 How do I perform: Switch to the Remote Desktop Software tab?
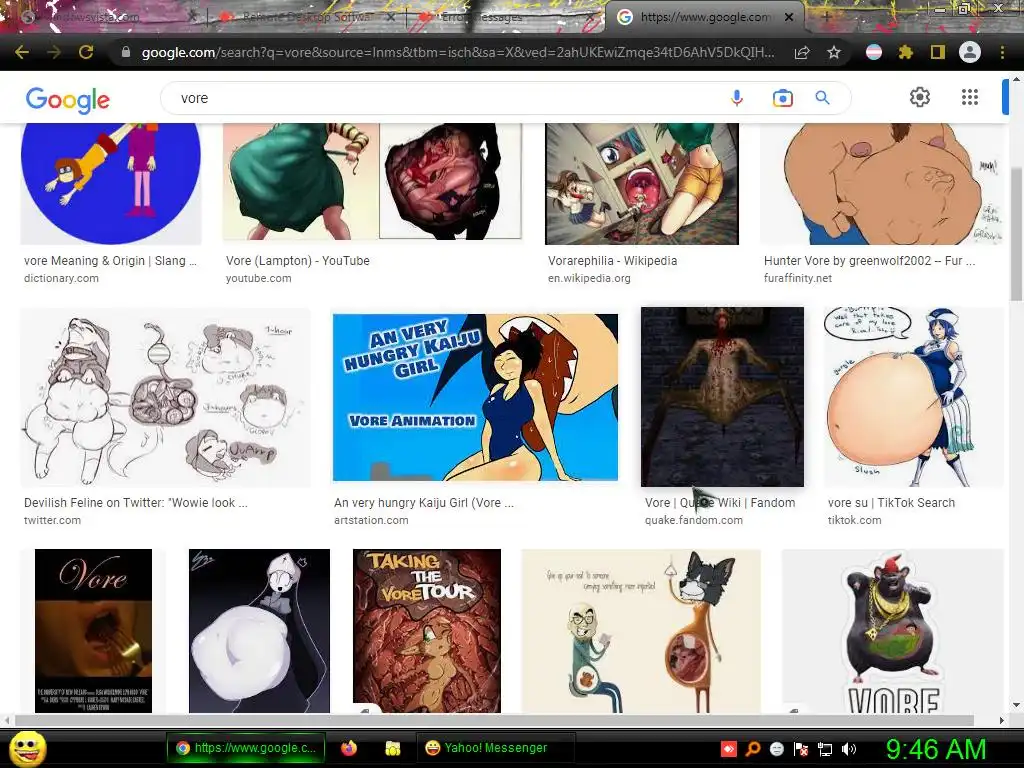[x=304, y=17]
